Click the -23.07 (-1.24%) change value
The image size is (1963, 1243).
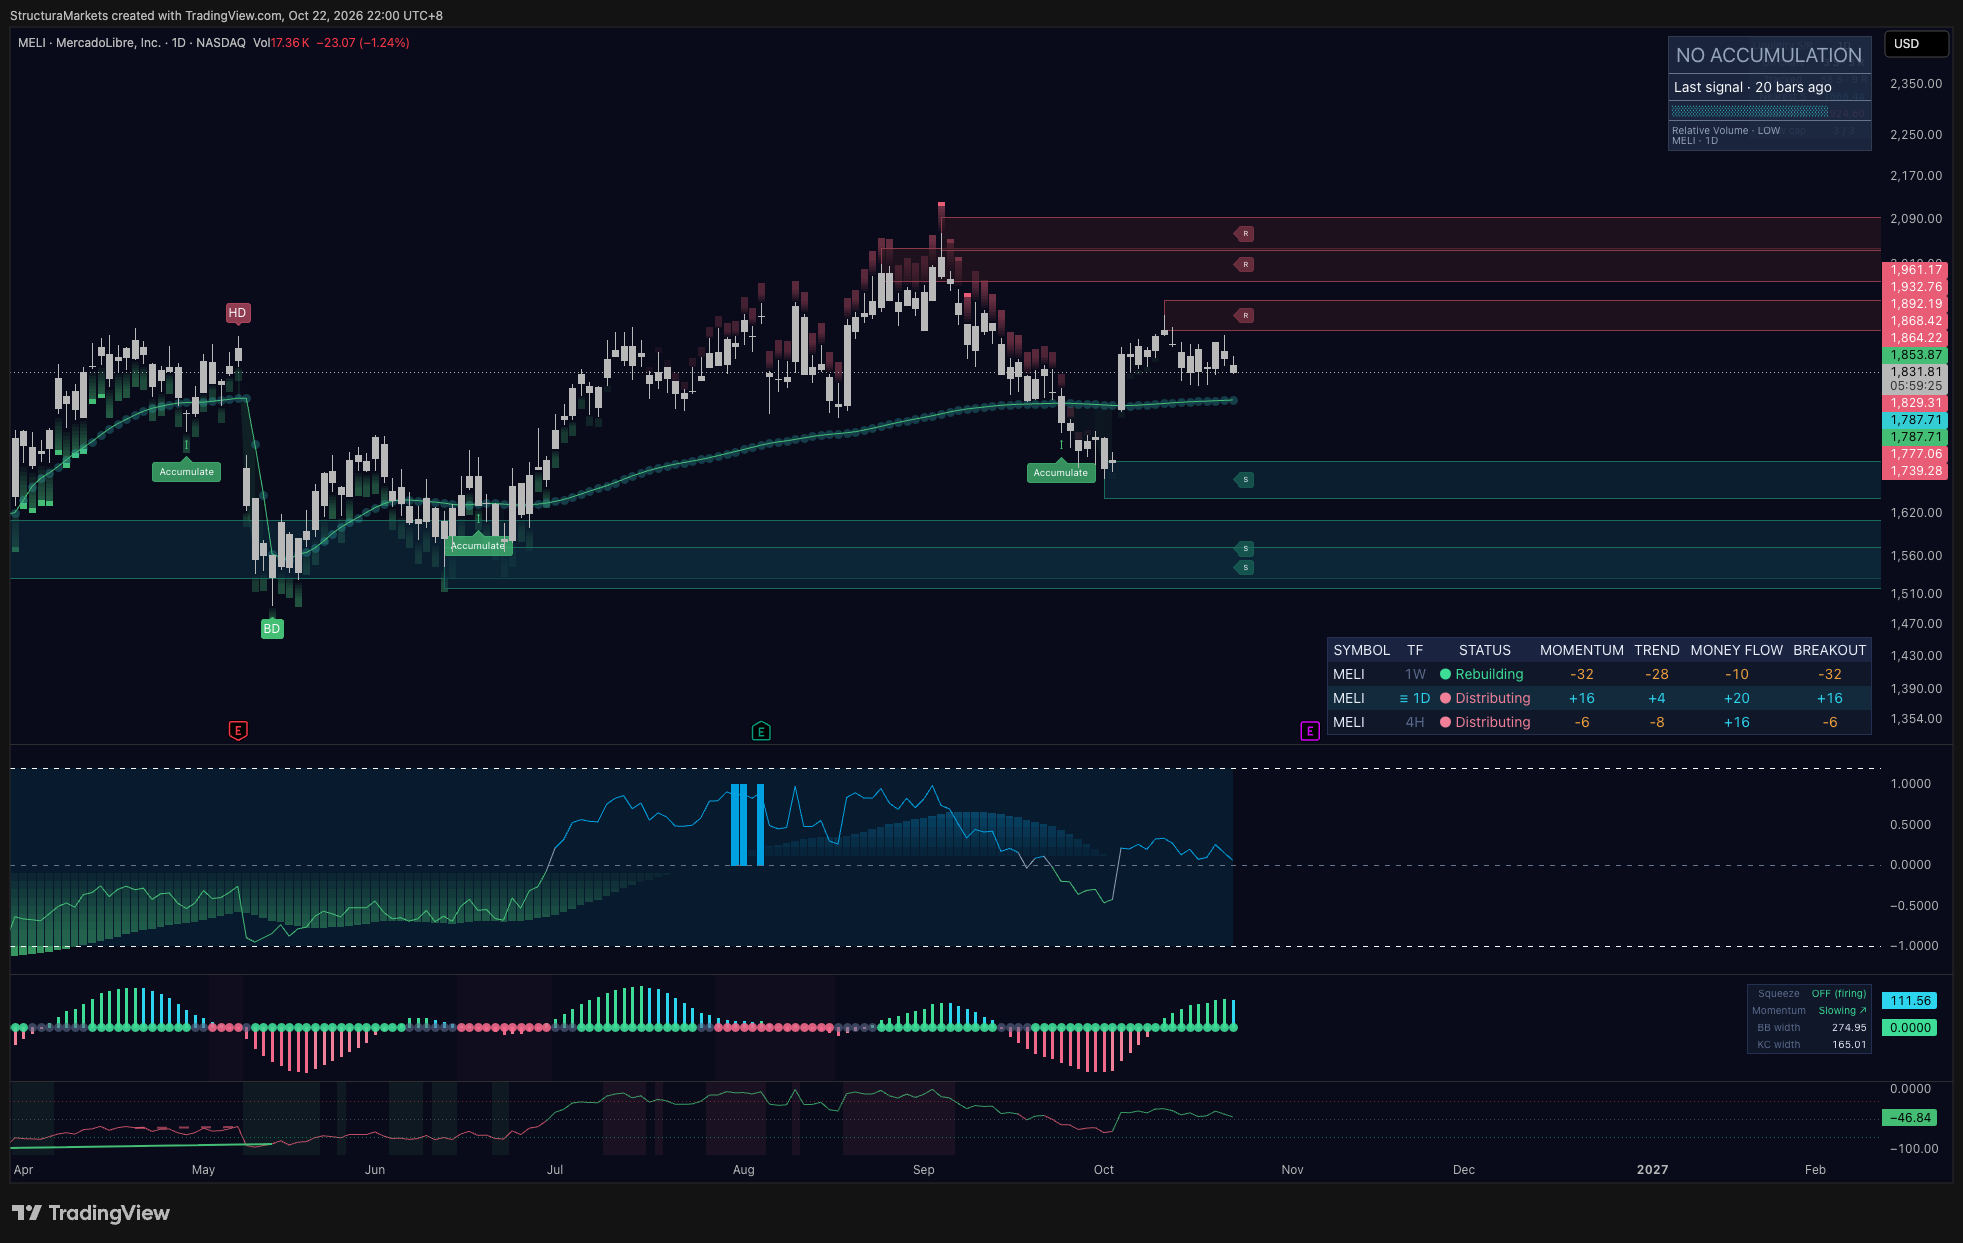[x=363, y=43]
